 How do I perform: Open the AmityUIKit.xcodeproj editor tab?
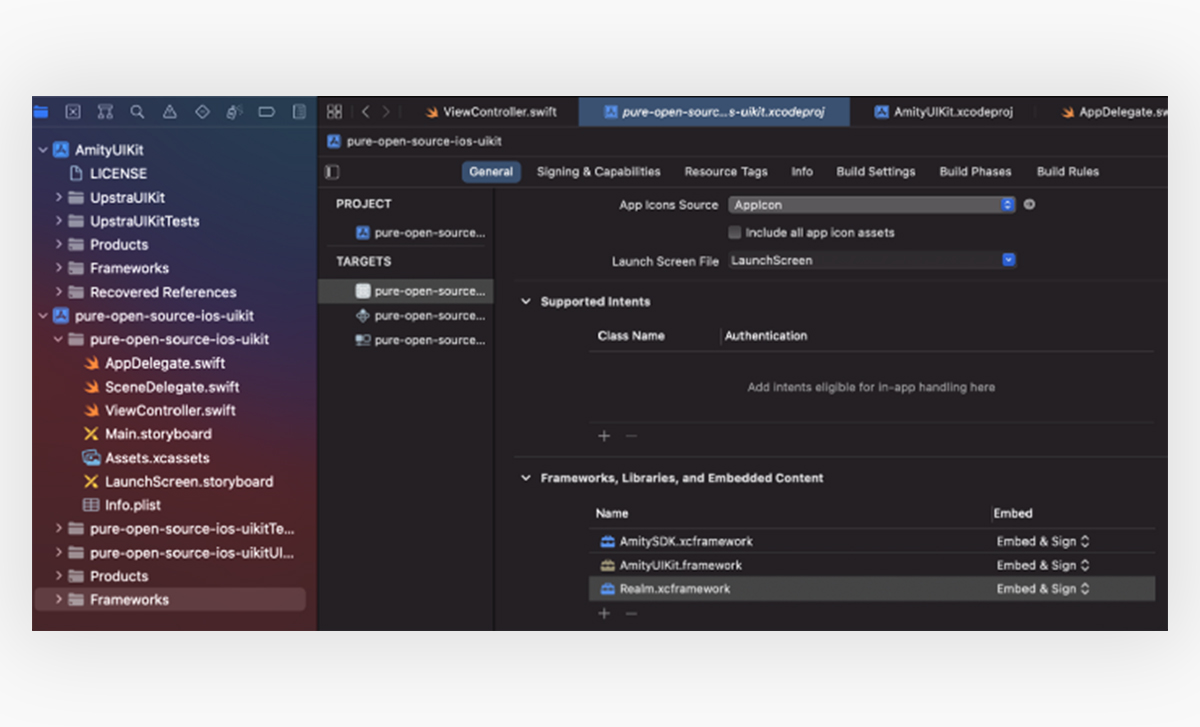943,112
